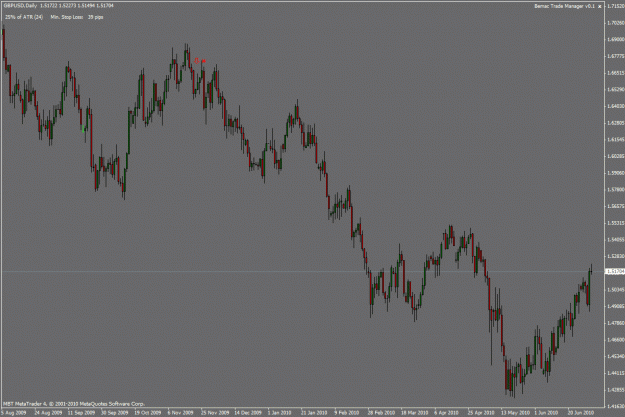Click the 1.61545 level on the price axis

coord(616,140)
